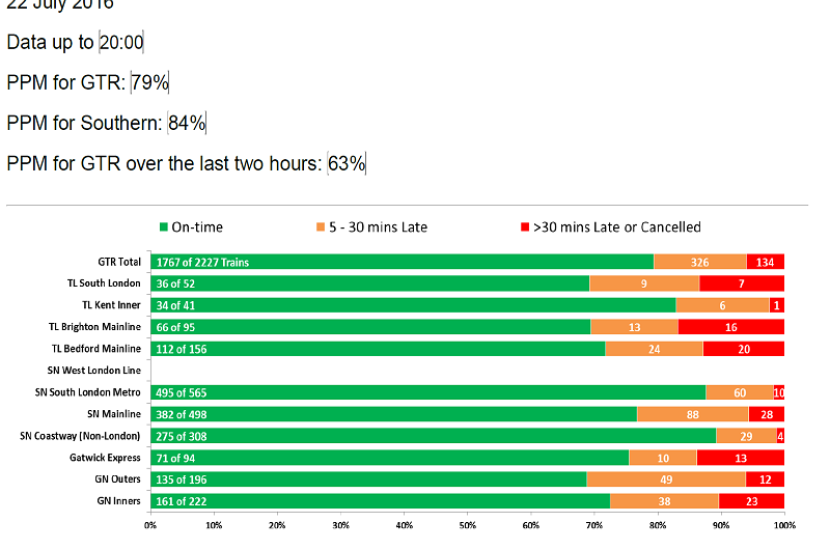Select the GTR Total red segment showing 134
The width and height of the screenshot is (830, 540).
[x=765, y=262]
